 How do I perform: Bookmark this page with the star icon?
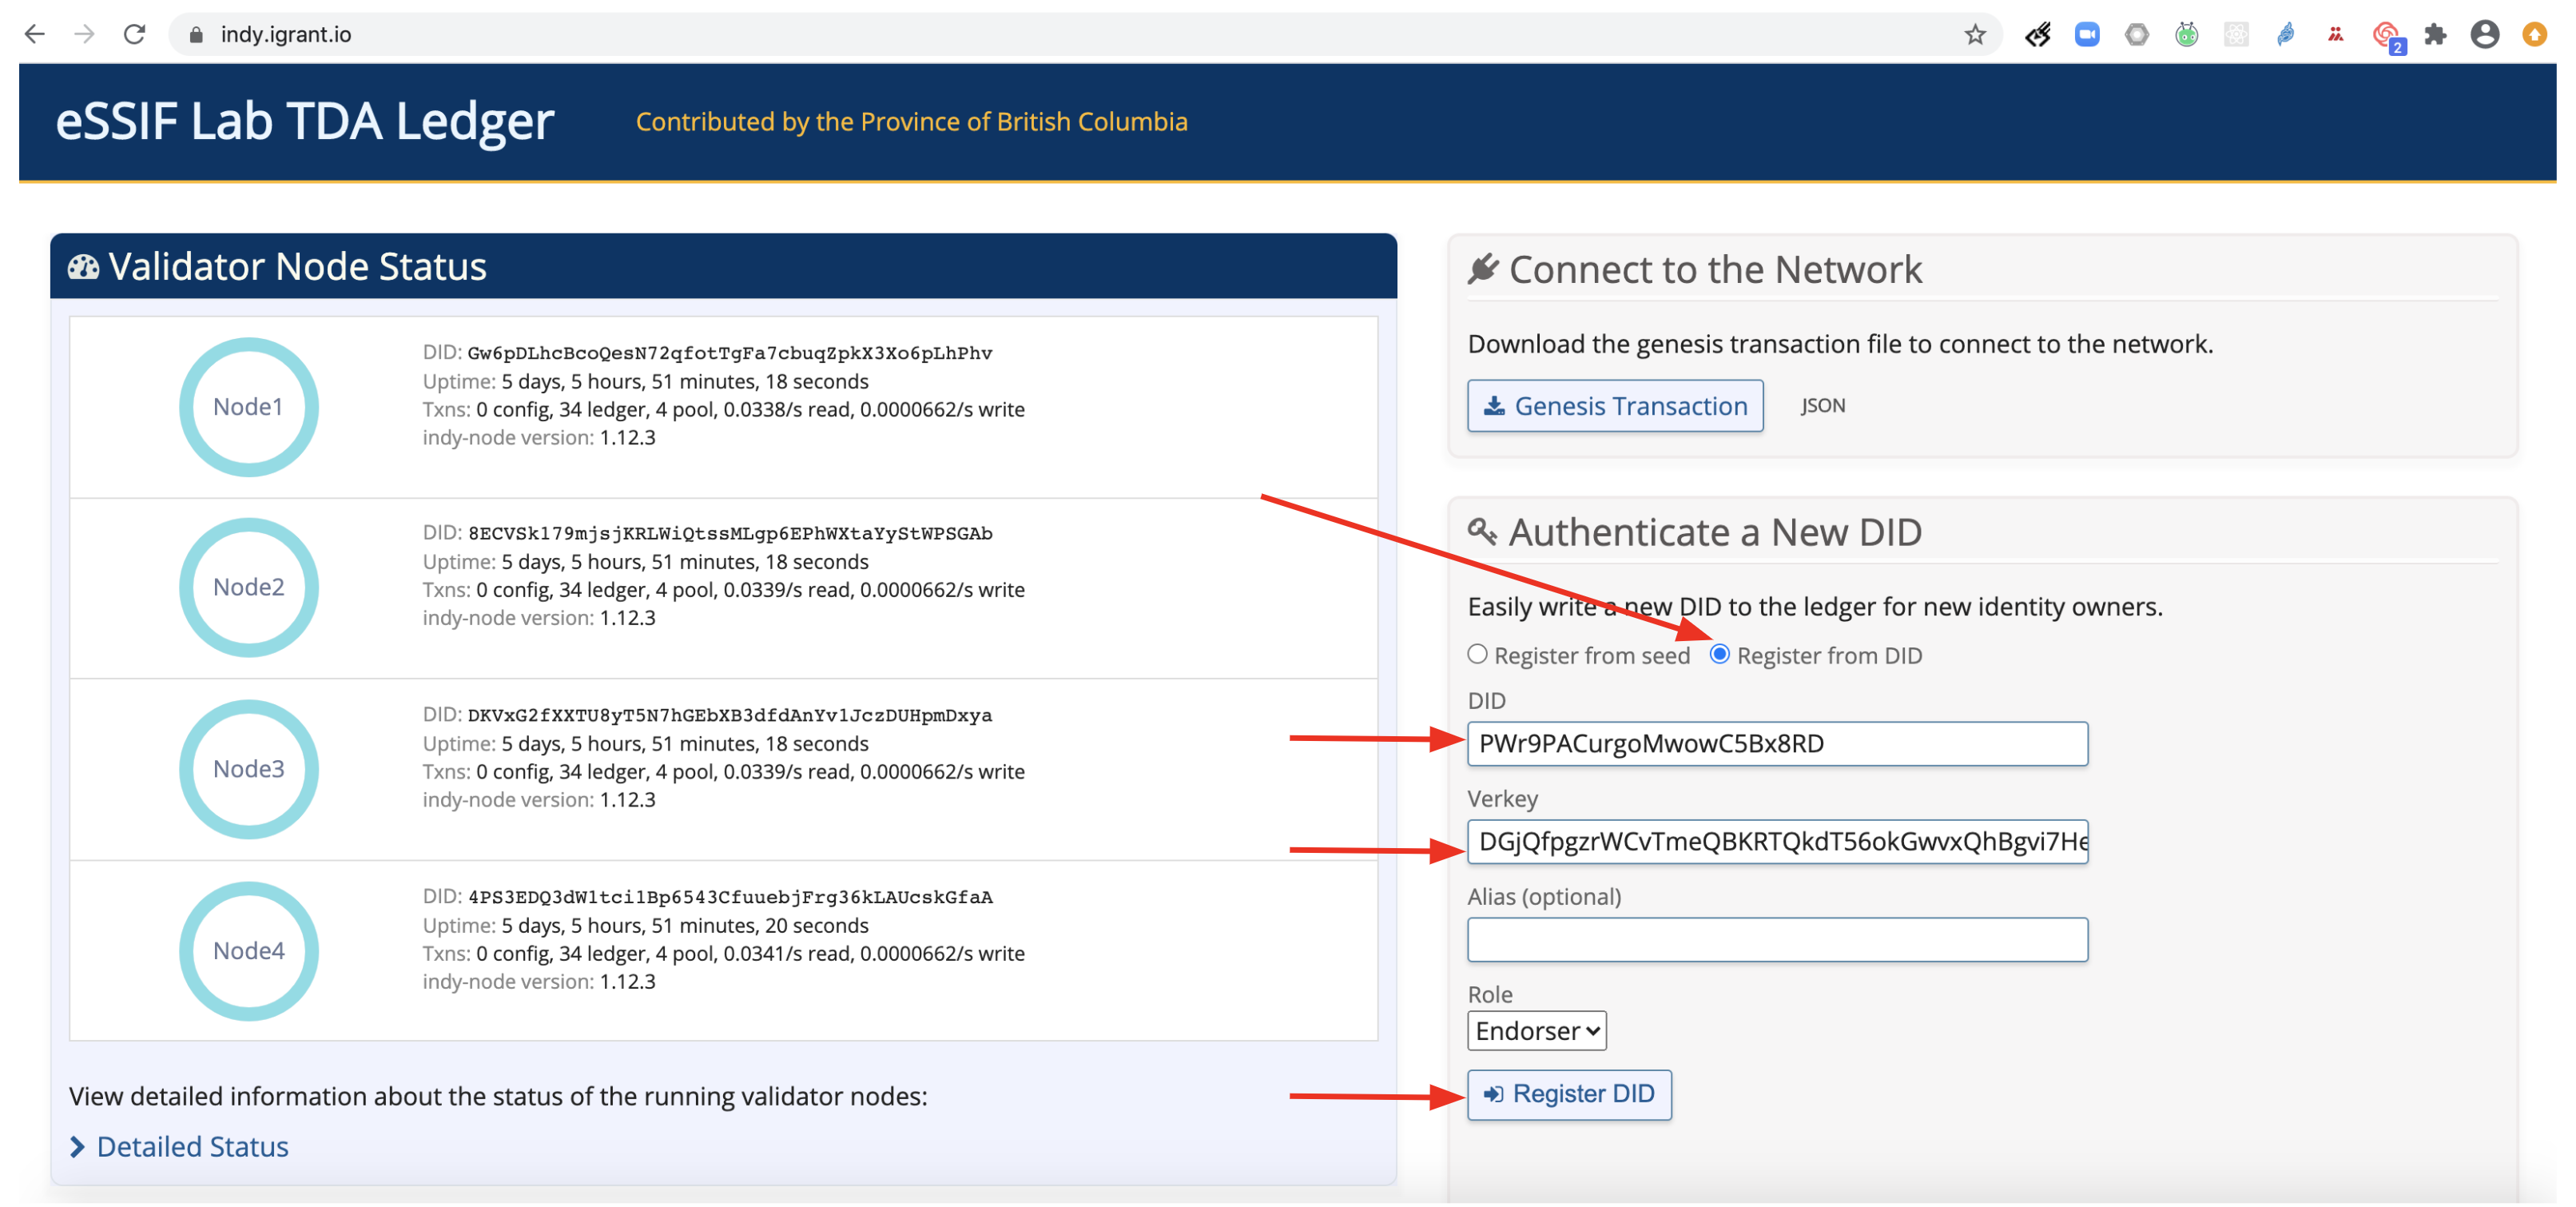(x=1975, y=35)
